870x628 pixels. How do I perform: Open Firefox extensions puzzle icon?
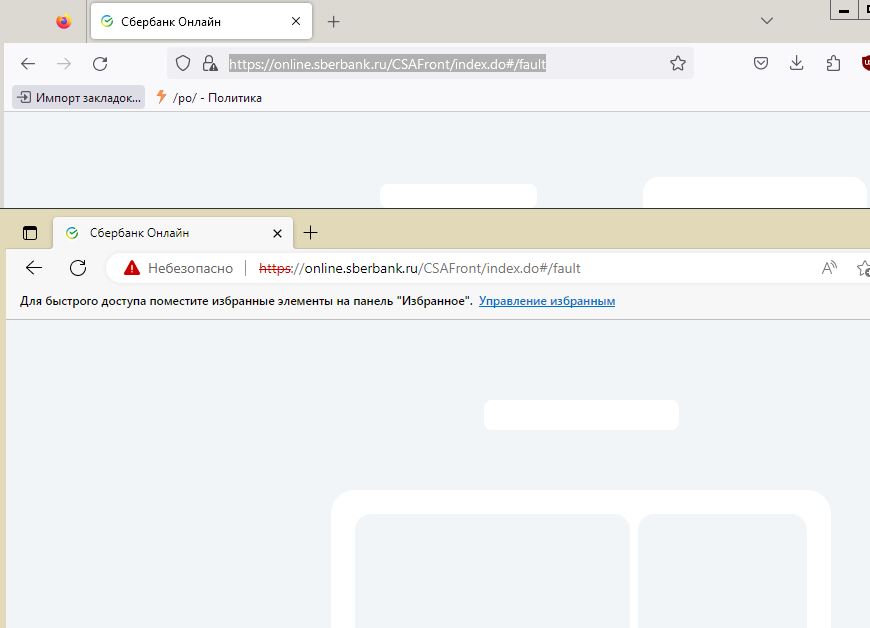(833, 63)
